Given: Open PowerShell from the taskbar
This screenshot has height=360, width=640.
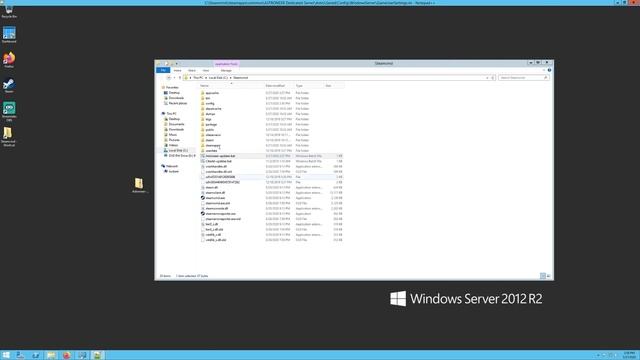Looking at the screenshot, I should 36,355.
